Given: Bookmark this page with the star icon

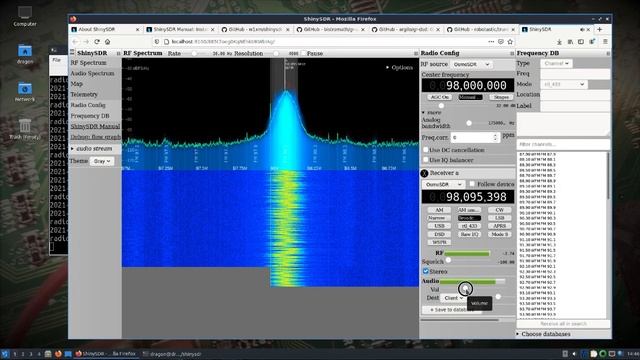Looking at the screenshot, I should (x=510, y=42).
